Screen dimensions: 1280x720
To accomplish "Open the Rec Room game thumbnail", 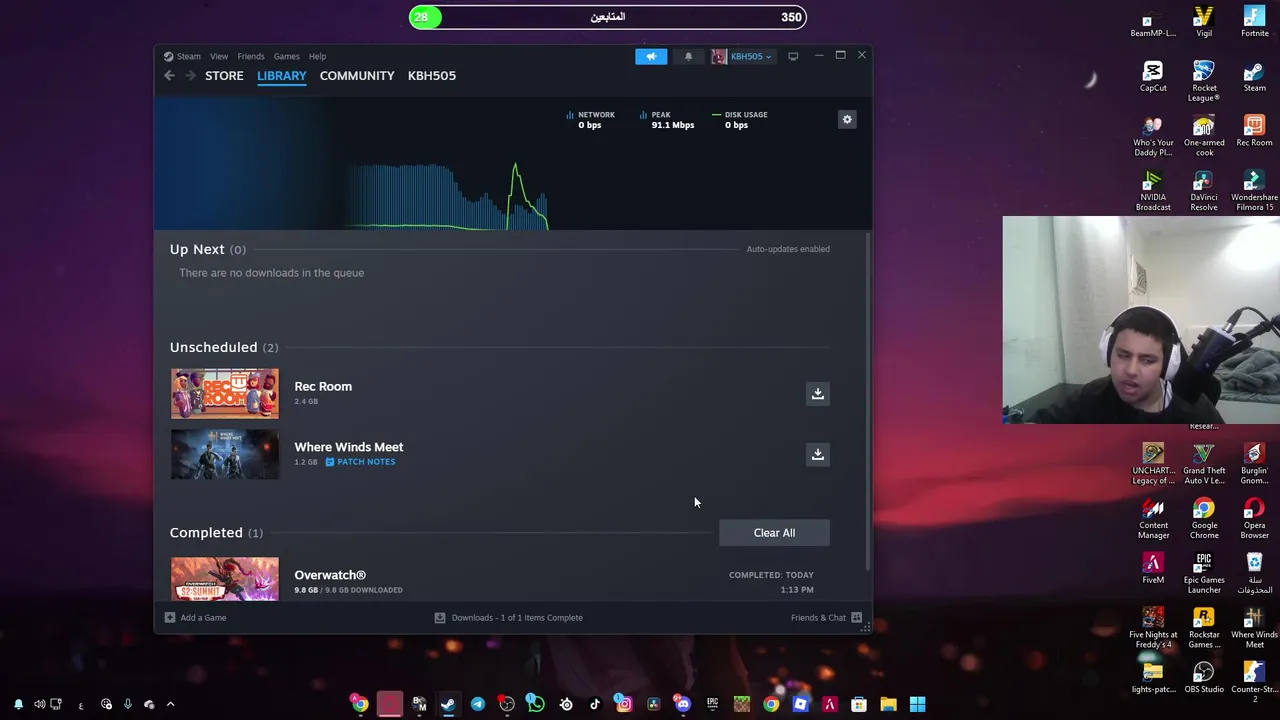I will [225, 393].
